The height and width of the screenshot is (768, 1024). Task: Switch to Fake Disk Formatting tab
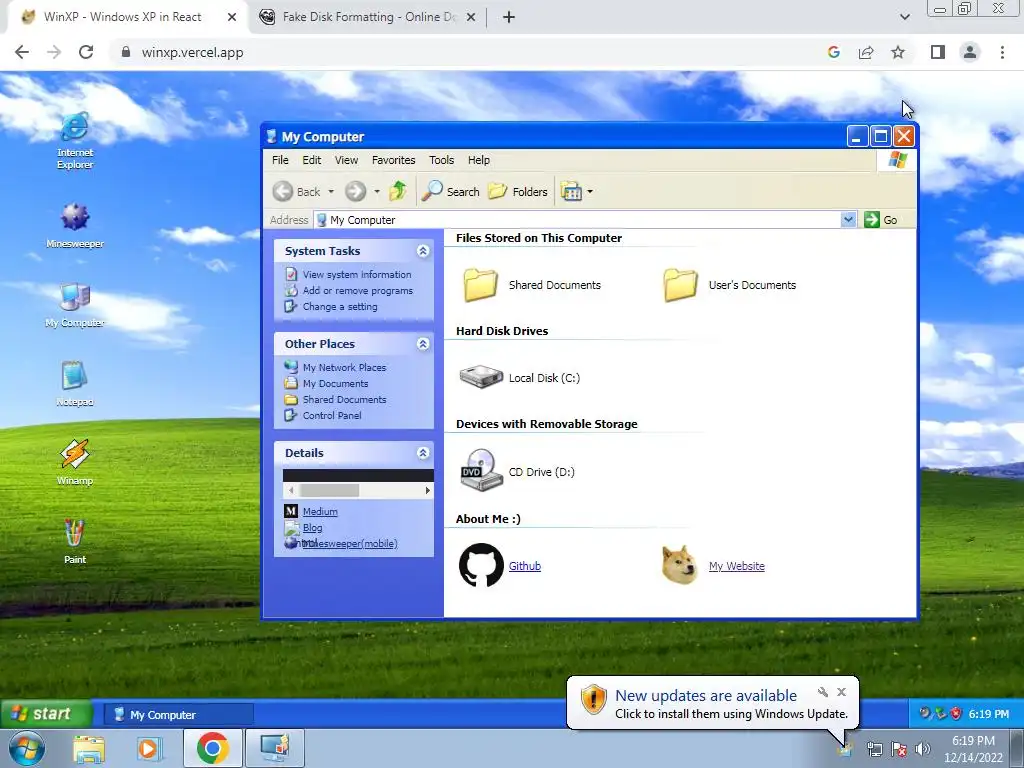(x=367, y=17)
